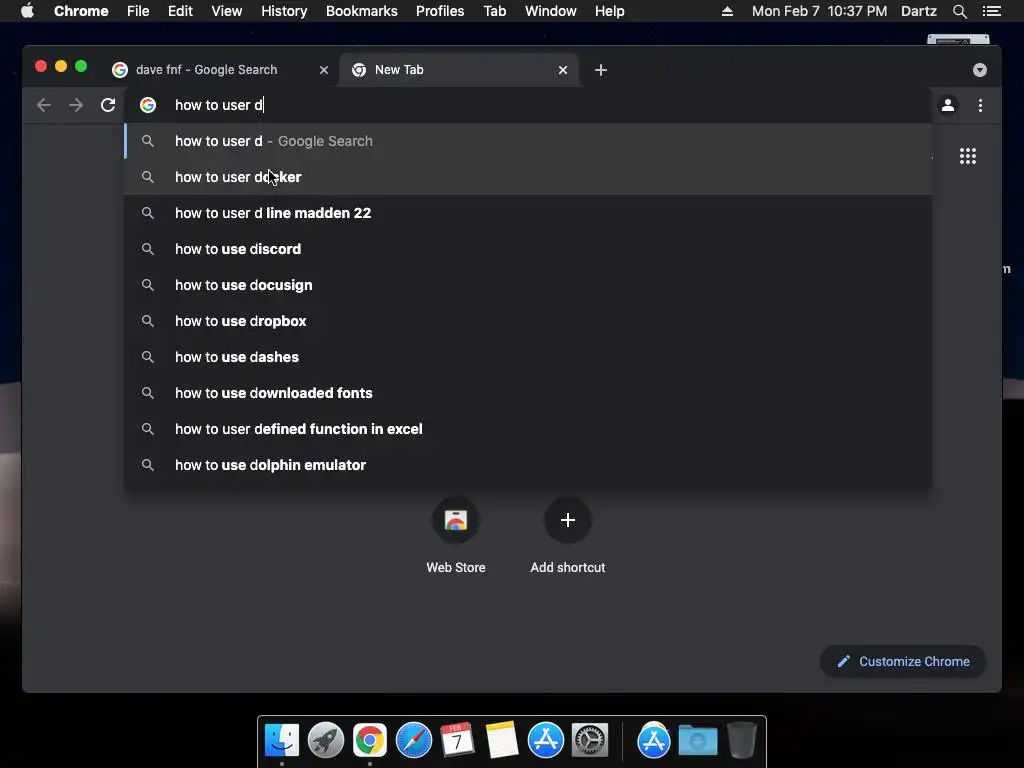This screenshot has width=1024, height=768.
Task: Select 'how to use discord' suggestion
Action: click(x=528, y=249)
